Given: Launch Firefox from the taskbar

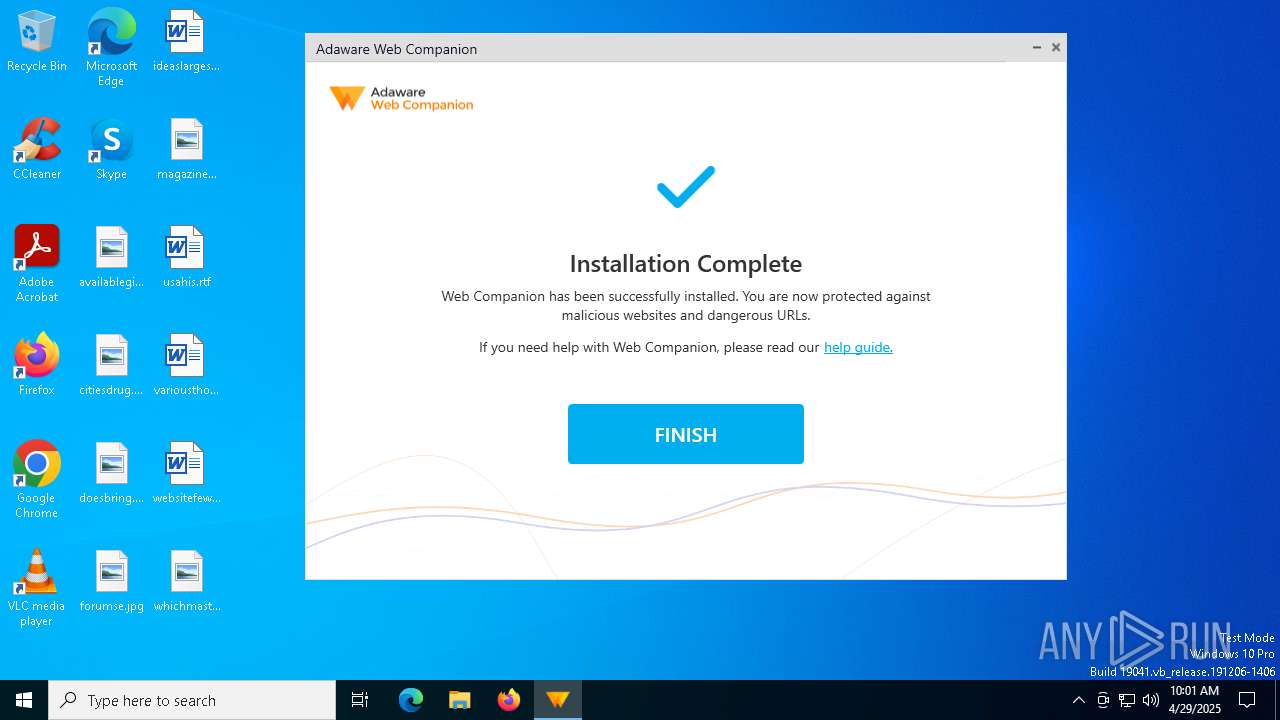Looking at the screenshot, I should (x=509, y=700).
